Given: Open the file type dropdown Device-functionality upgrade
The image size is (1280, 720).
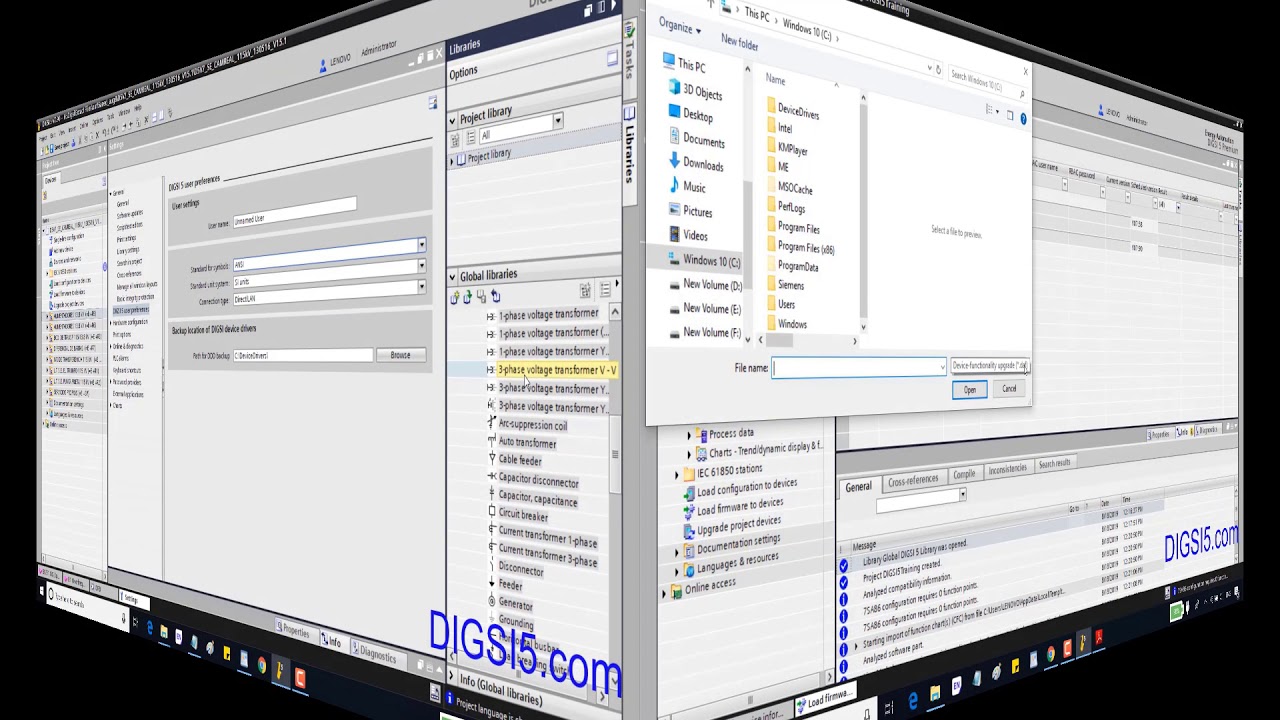Looking at the screenshot, I should 989,366.
